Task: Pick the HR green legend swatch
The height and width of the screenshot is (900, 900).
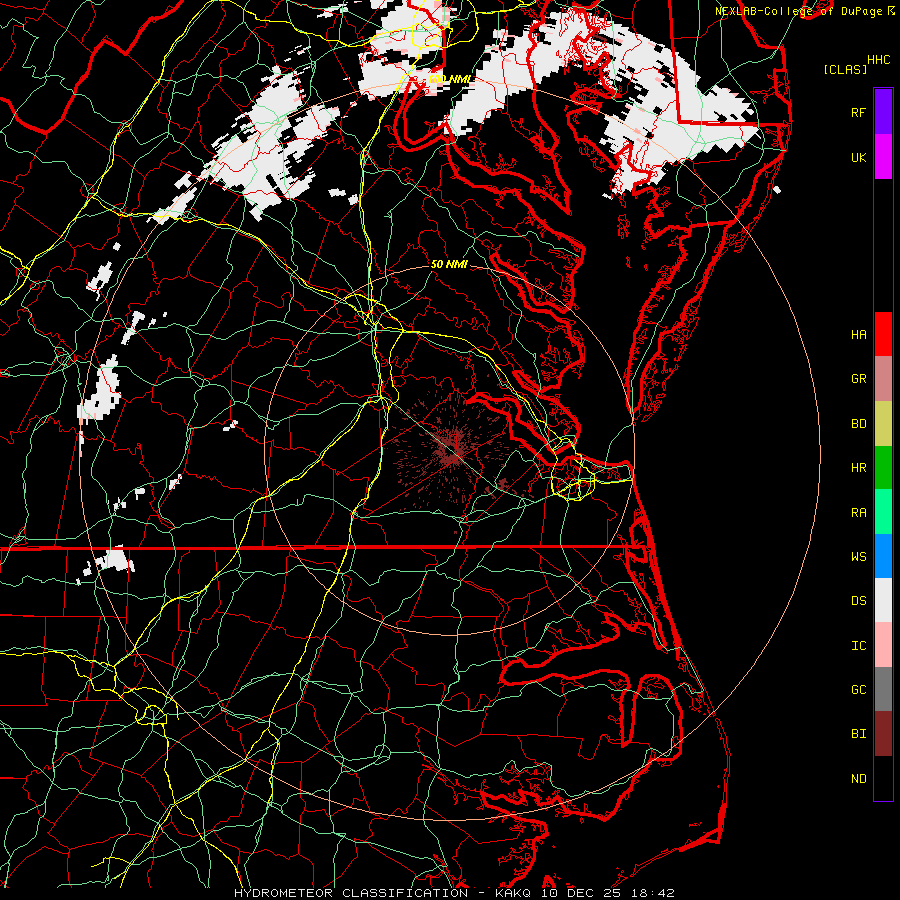Action: click(883, 467)
